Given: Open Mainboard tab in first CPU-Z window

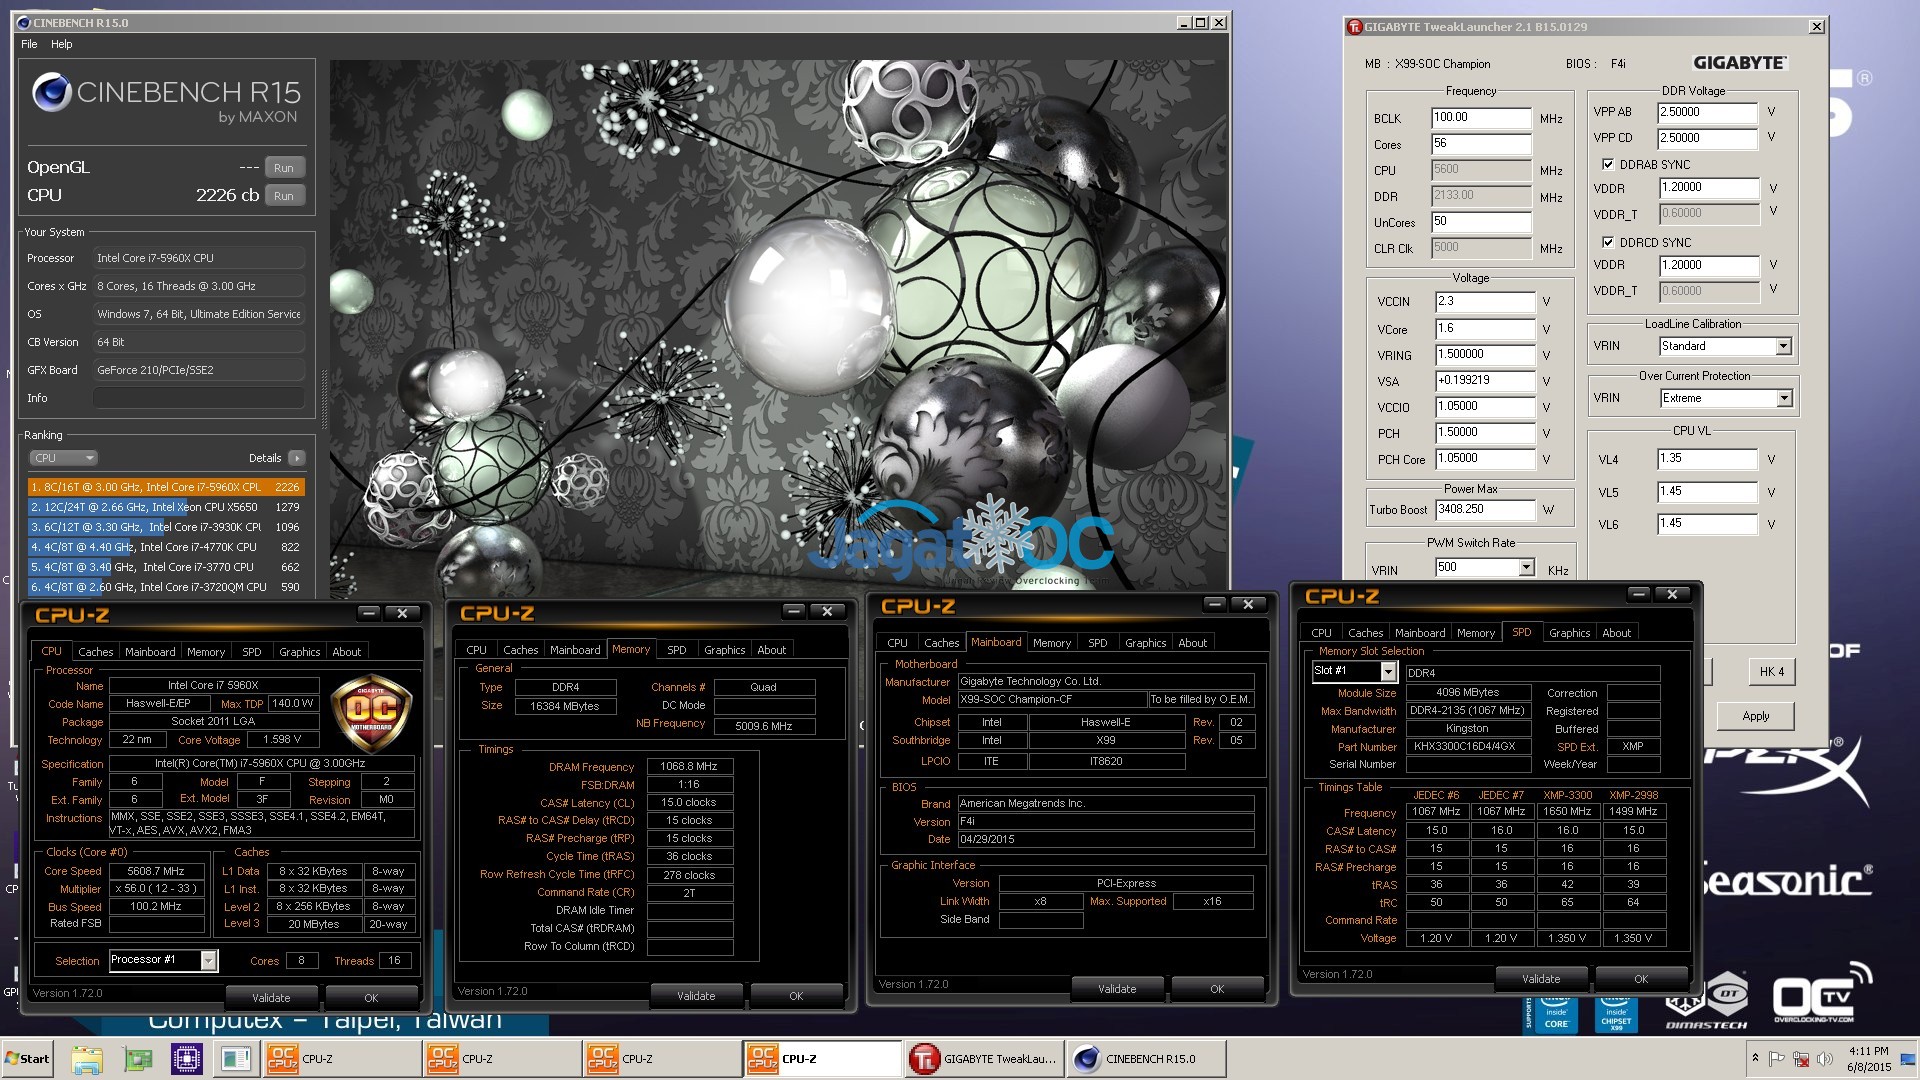Looking at the screenshot, I should click(x=150, y=651).
